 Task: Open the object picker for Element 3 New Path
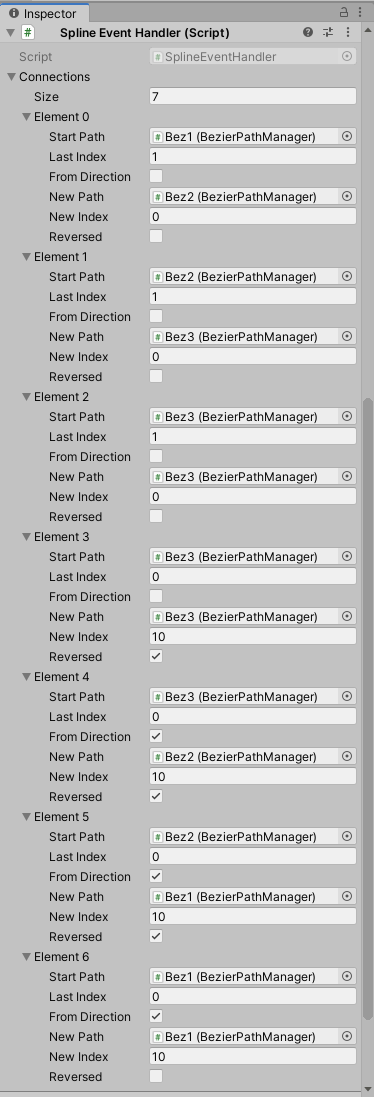pos(347,616)
